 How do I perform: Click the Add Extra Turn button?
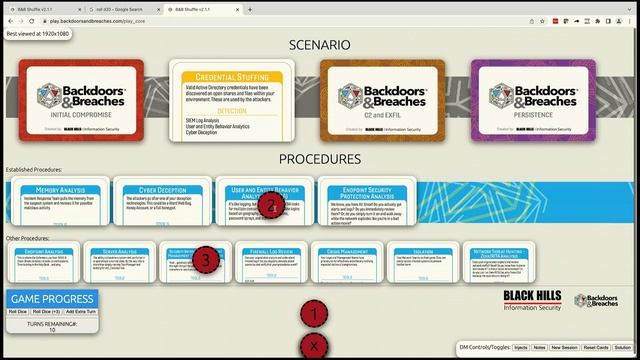(80, 311)
